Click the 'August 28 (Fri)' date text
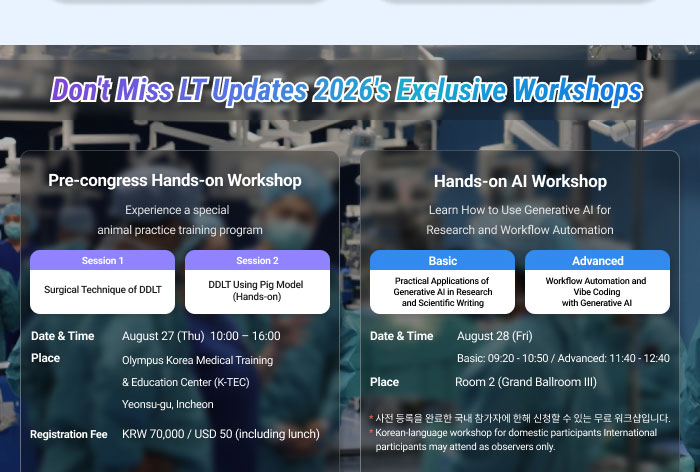Screen dimensions: 700x472 pos(495,336)
